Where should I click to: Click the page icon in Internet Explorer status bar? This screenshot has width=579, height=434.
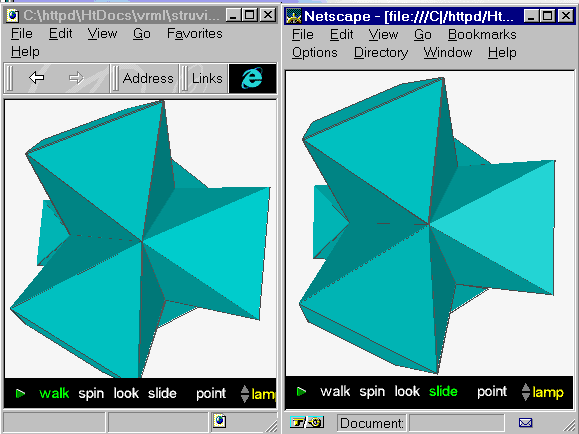[219, 421]
